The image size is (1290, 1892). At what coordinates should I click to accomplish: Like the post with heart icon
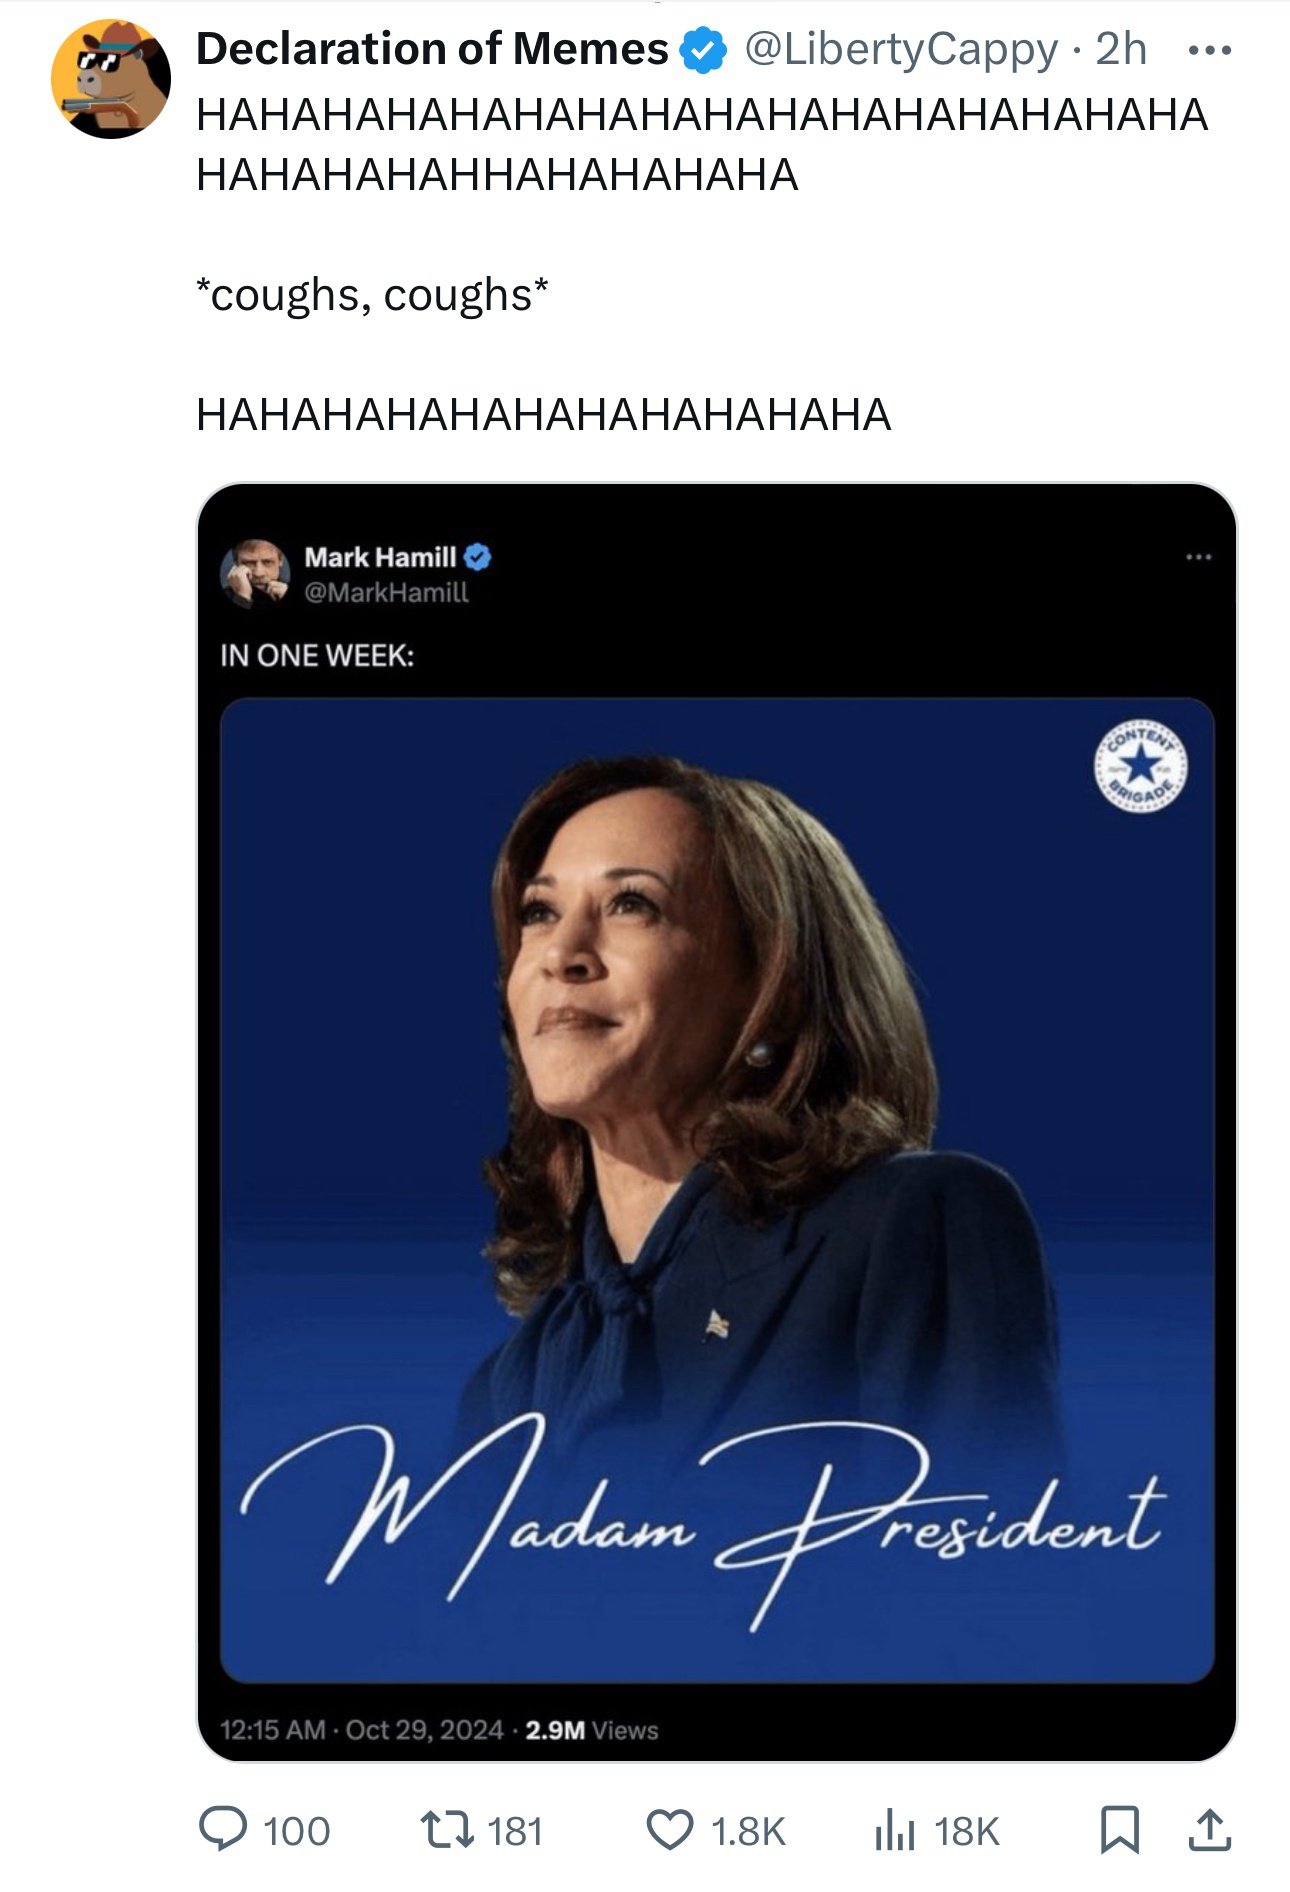click(x=669, y=1830)
